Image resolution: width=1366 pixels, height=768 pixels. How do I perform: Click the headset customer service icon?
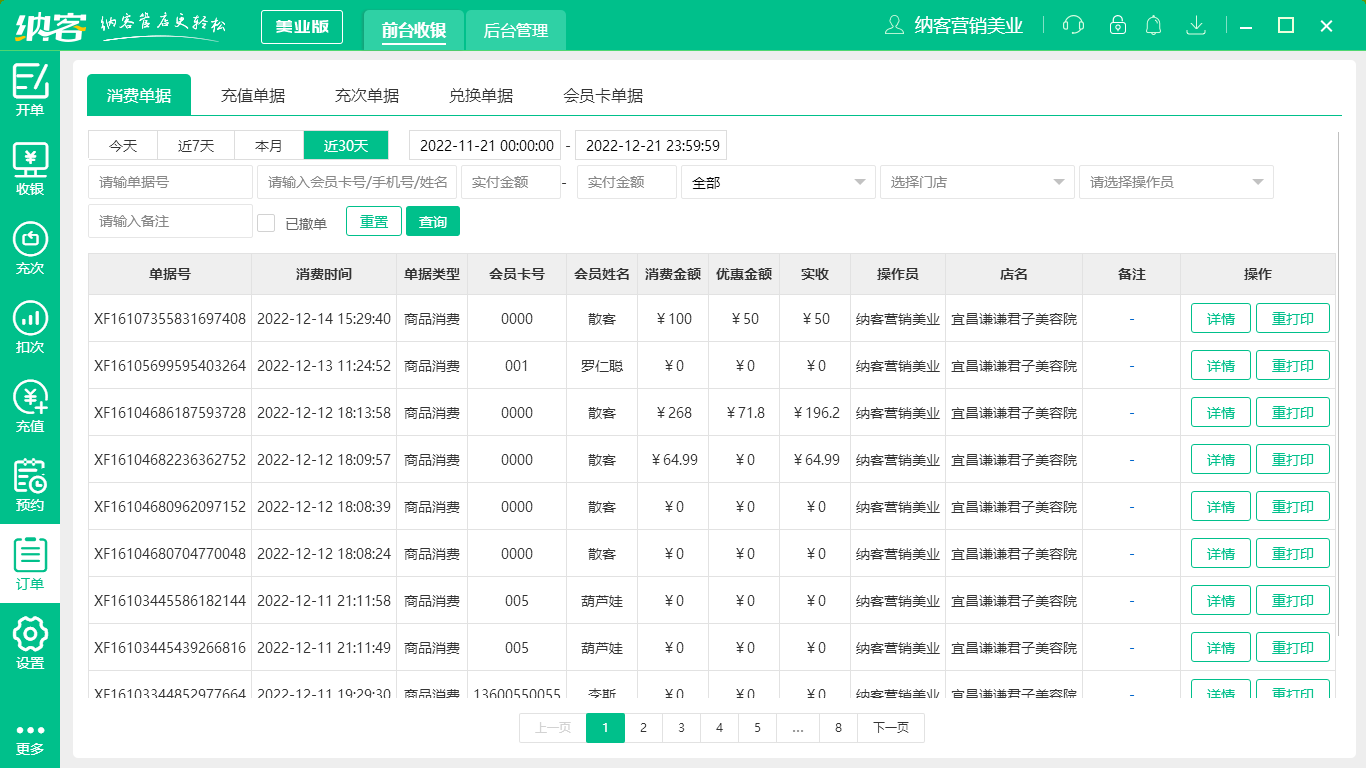coord(1073,25)
